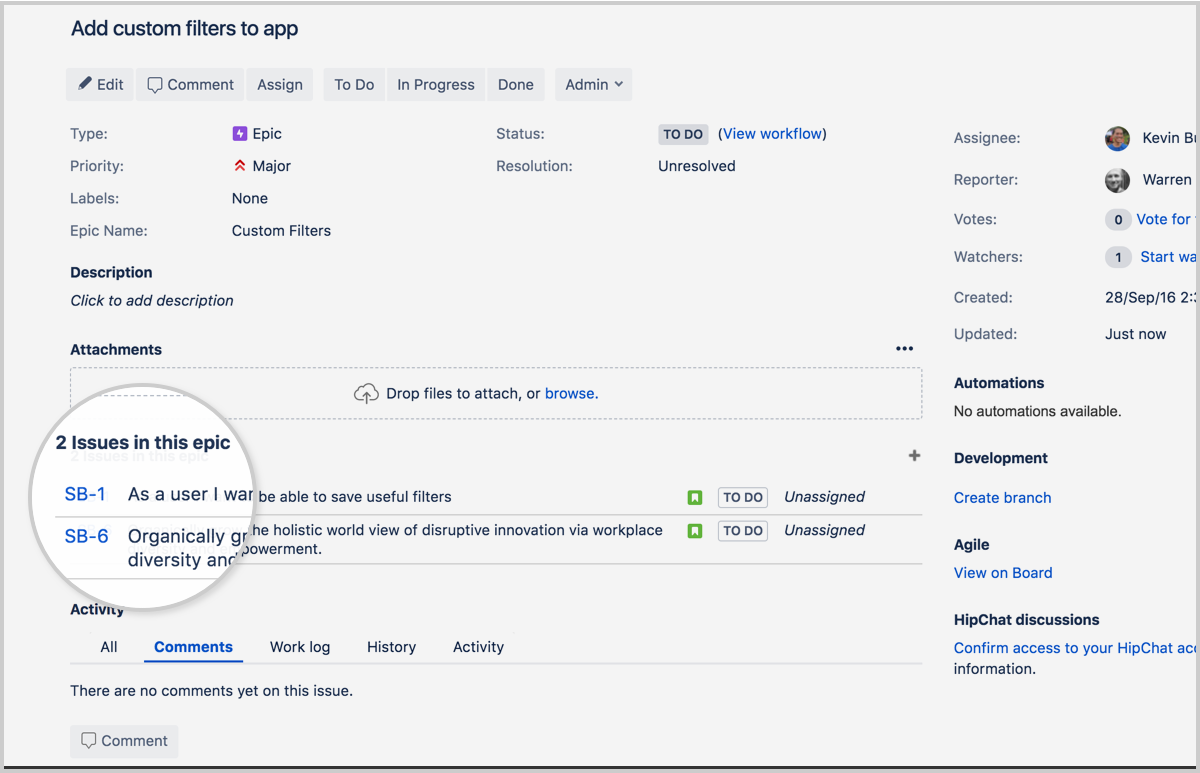
Task: Open the View workflow link
Action: click(x=772, y=133)
